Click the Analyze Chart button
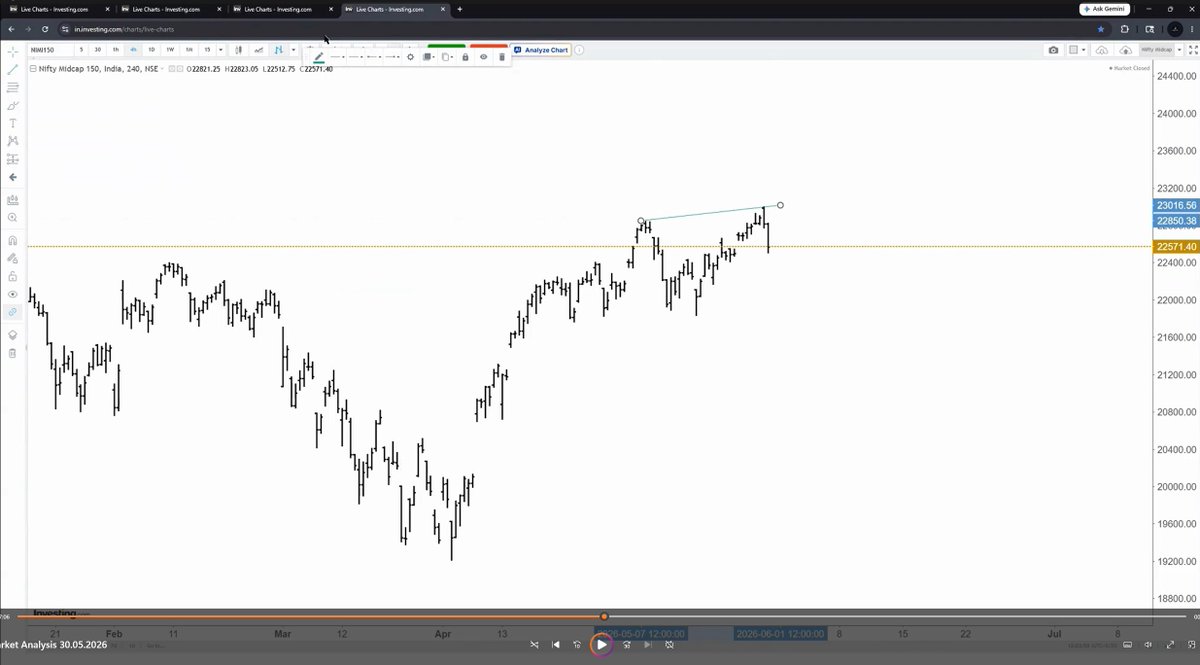Image resolution: width=1200 pixels, height=665 pixels. click(x=541, y=49)
